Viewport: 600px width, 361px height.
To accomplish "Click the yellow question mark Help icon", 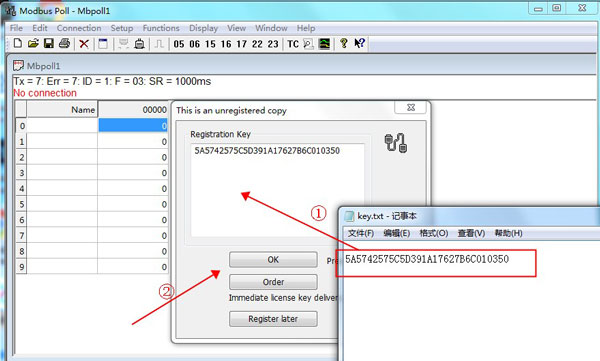I will [x=344, y=43].
